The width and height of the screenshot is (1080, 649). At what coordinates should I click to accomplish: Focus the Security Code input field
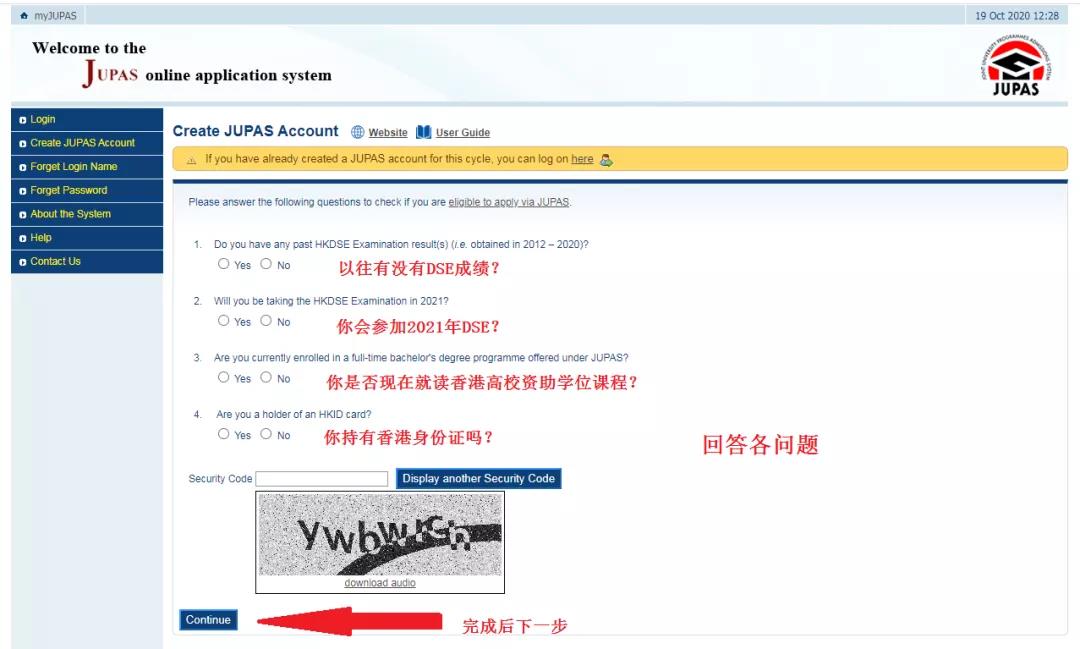322,478
